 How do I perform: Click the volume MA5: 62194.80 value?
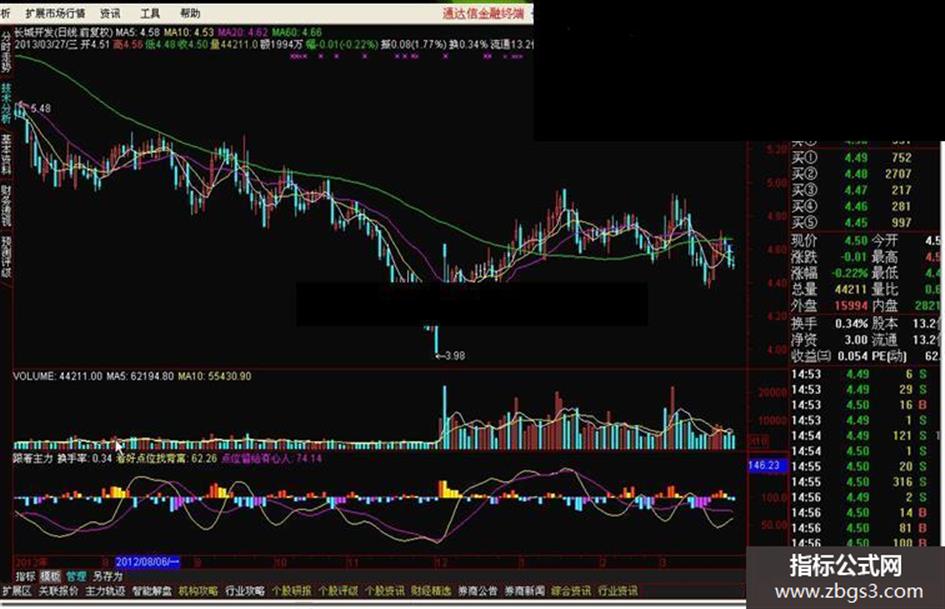point(140,376)
